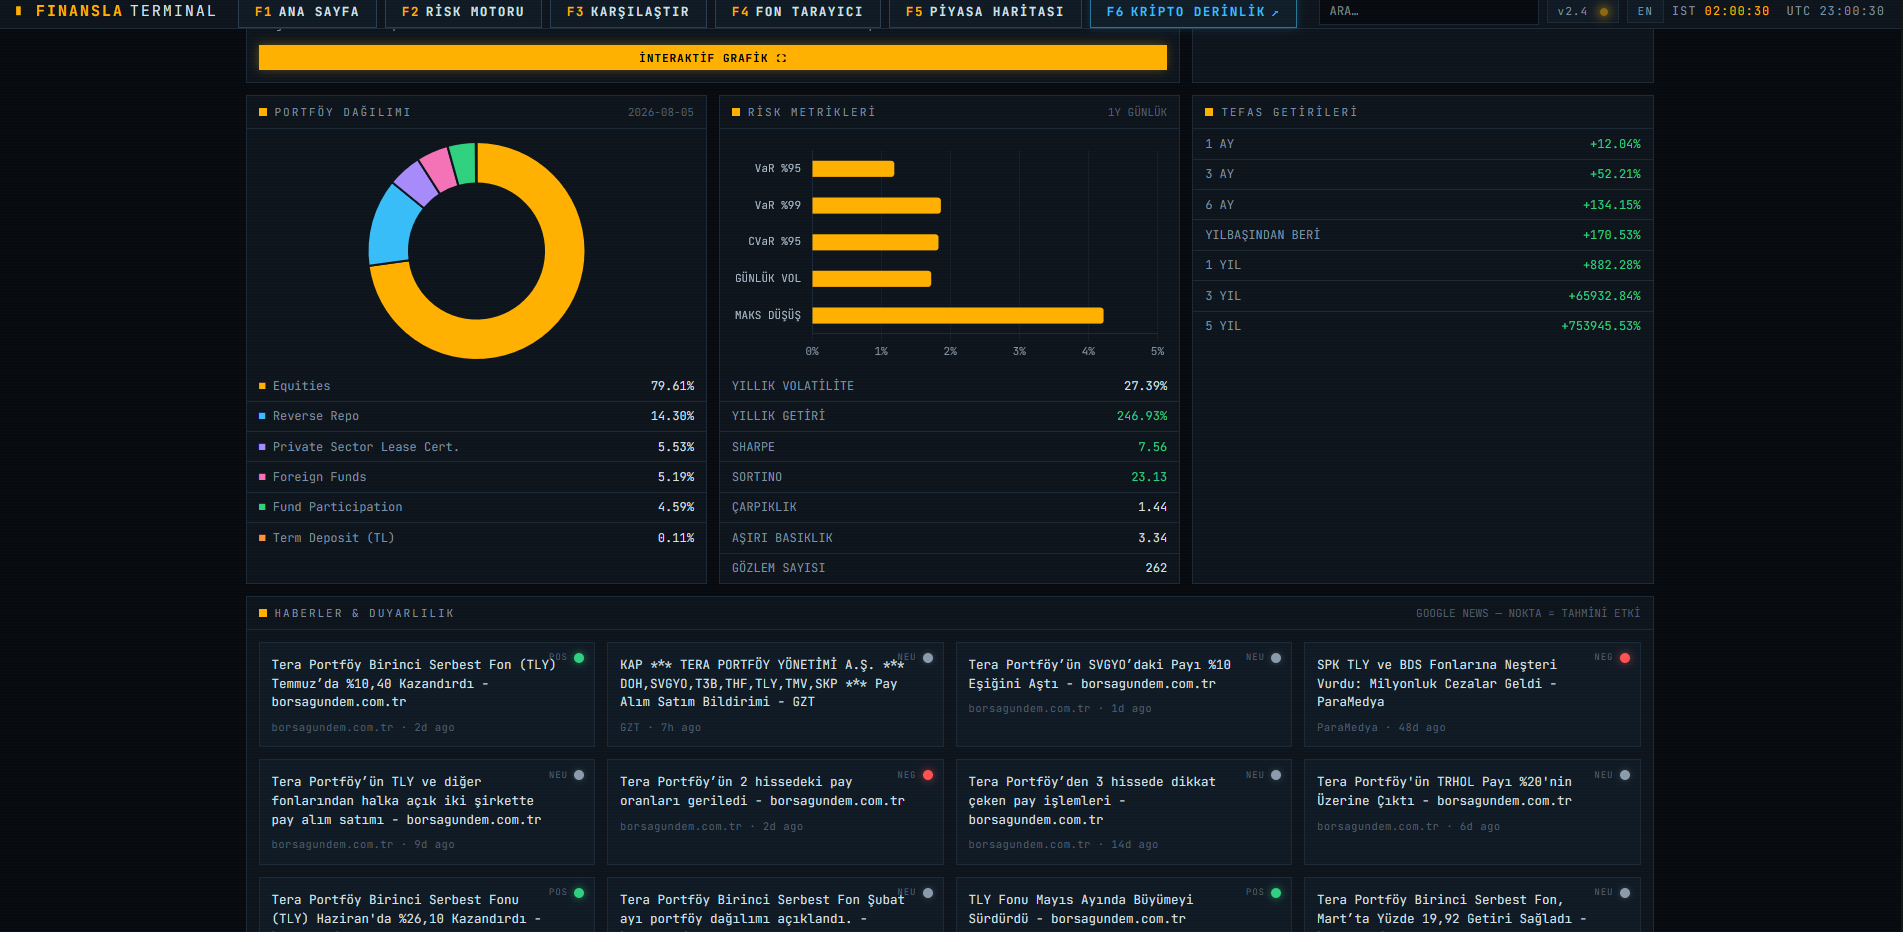Switch language with the EN button

pos(1645,12)
